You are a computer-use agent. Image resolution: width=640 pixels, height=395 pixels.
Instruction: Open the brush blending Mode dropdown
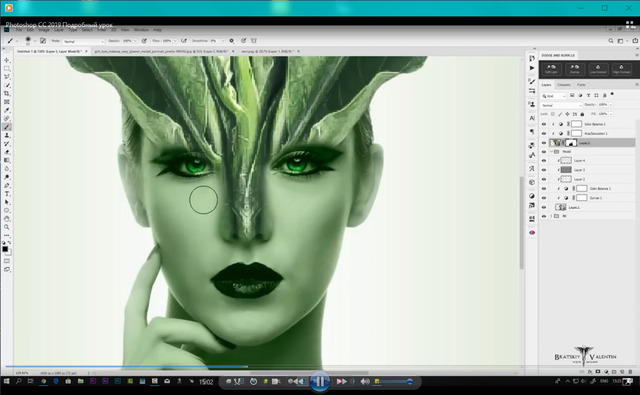point(84,41)
